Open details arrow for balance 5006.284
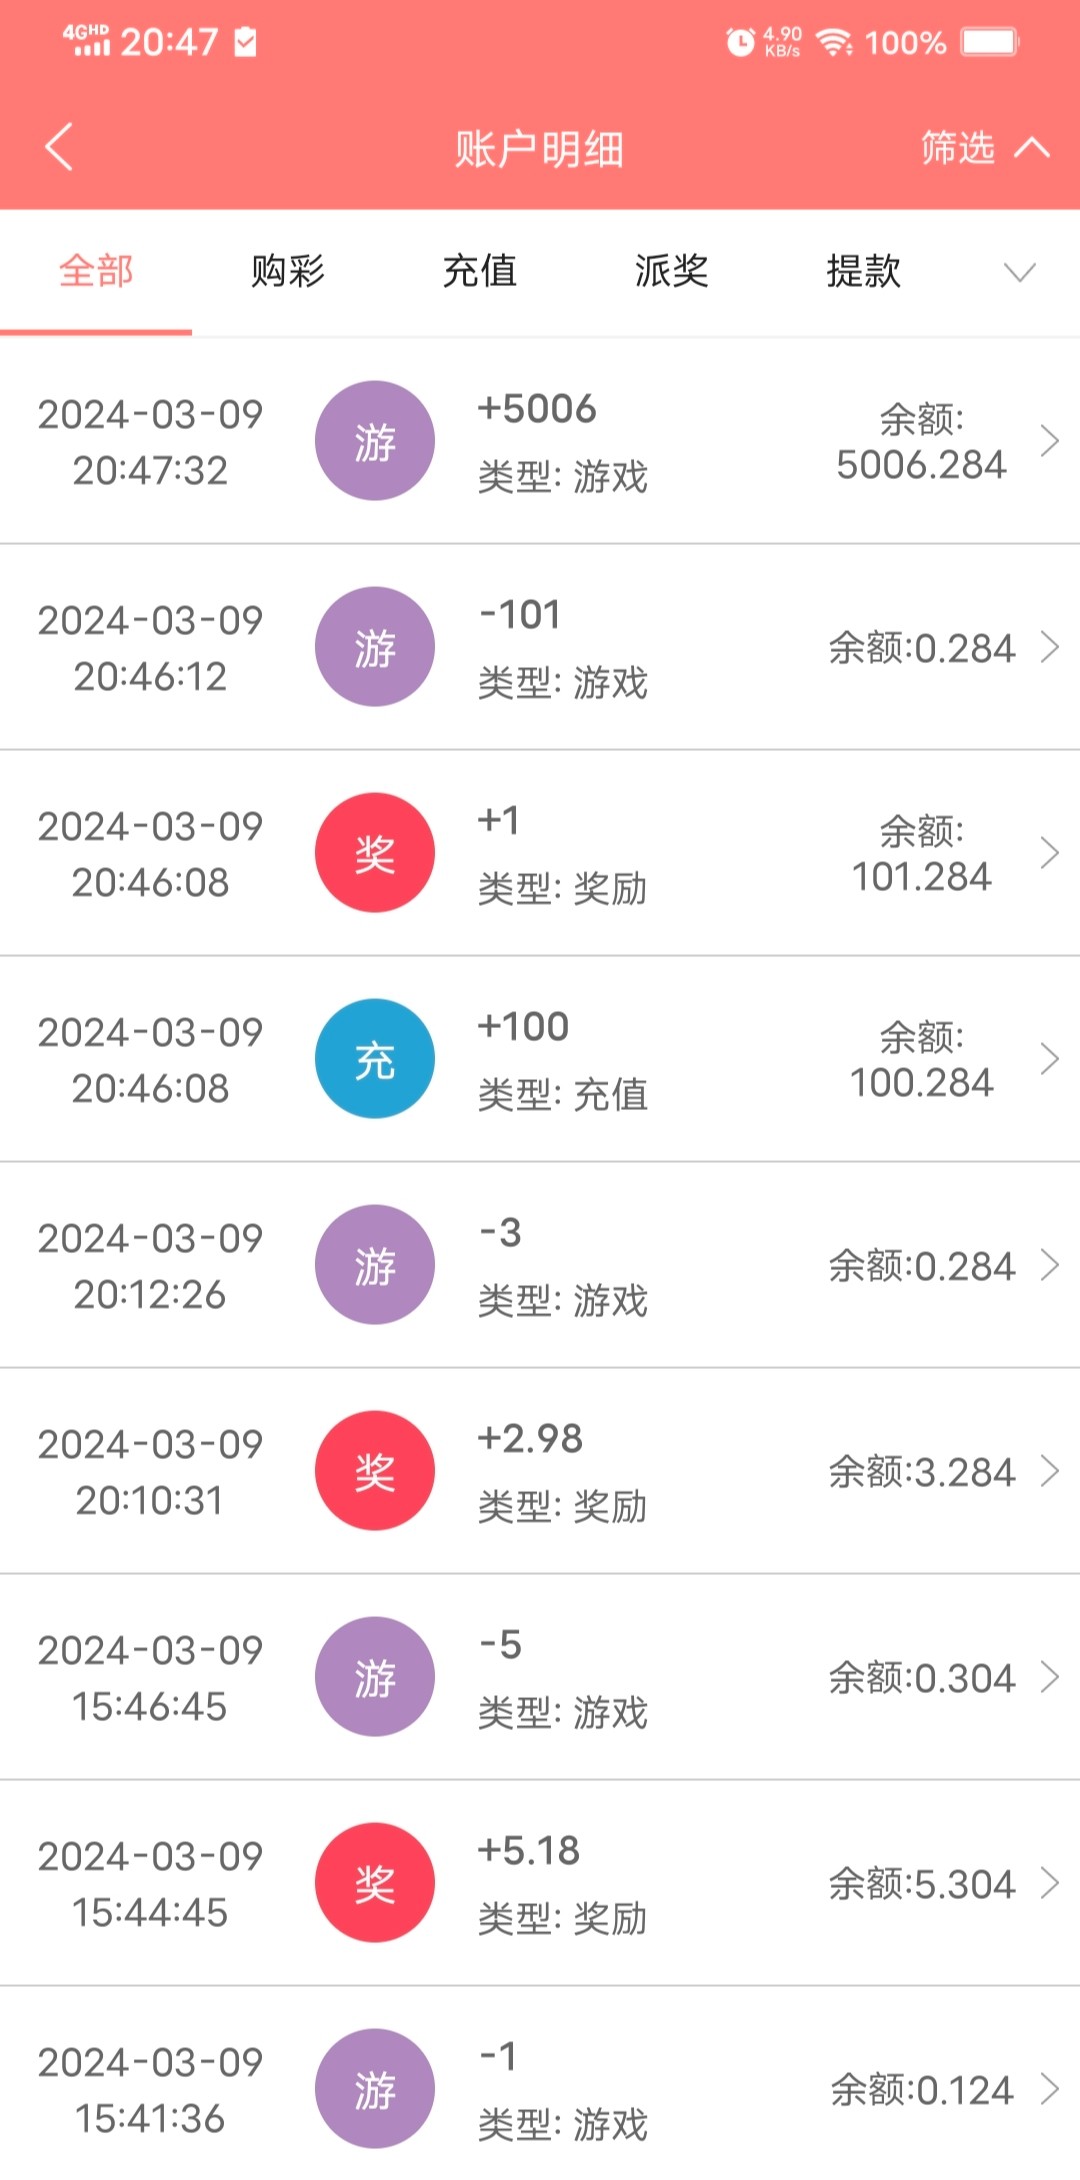Viewport: 1080px width, 2180px height. point(1049,441)
